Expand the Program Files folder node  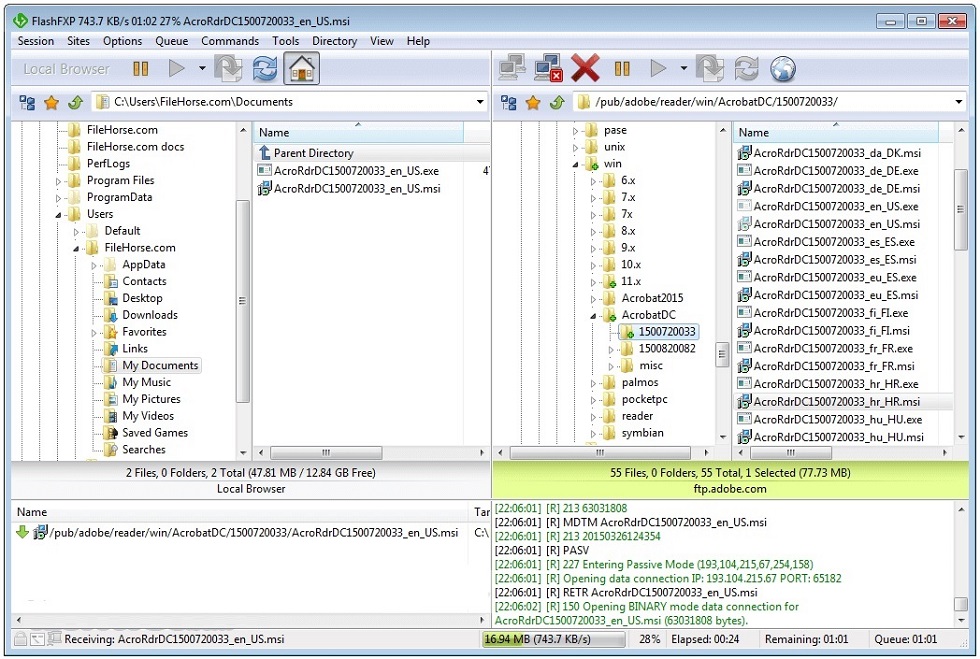(58, 181)
